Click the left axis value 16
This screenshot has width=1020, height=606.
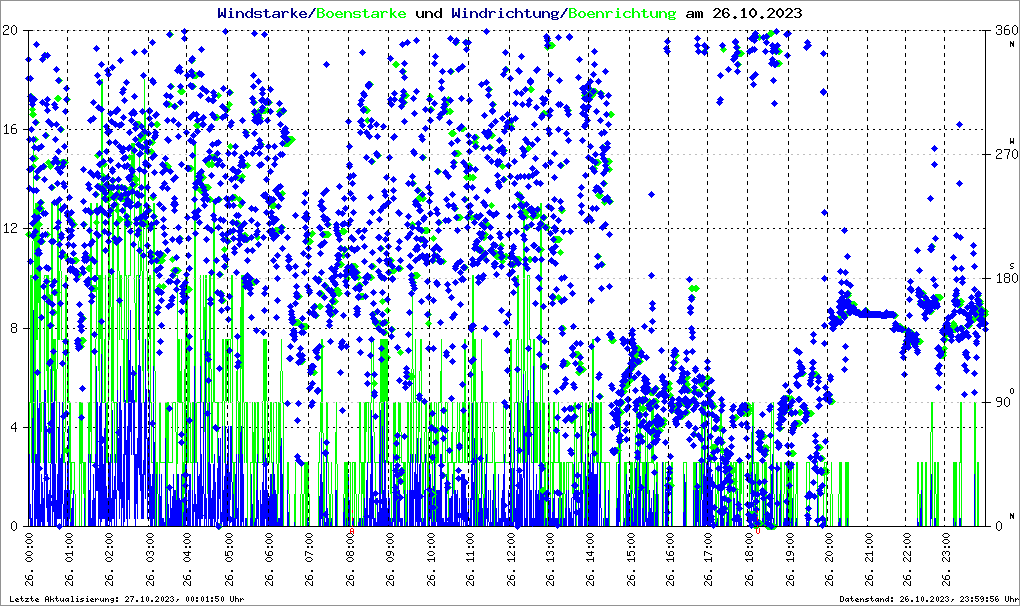12,130
